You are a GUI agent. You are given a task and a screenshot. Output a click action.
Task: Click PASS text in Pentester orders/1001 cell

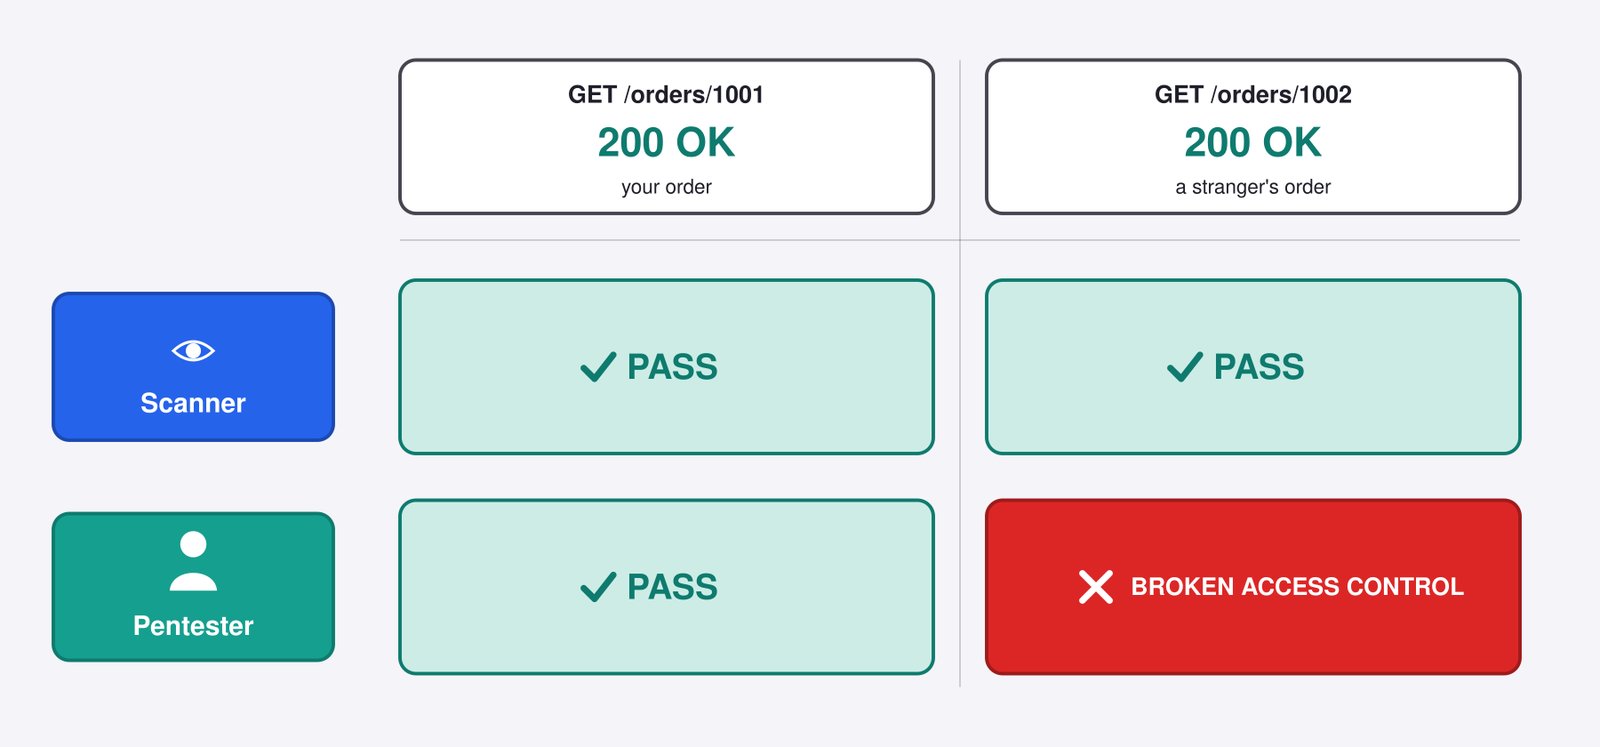[672, 587]
